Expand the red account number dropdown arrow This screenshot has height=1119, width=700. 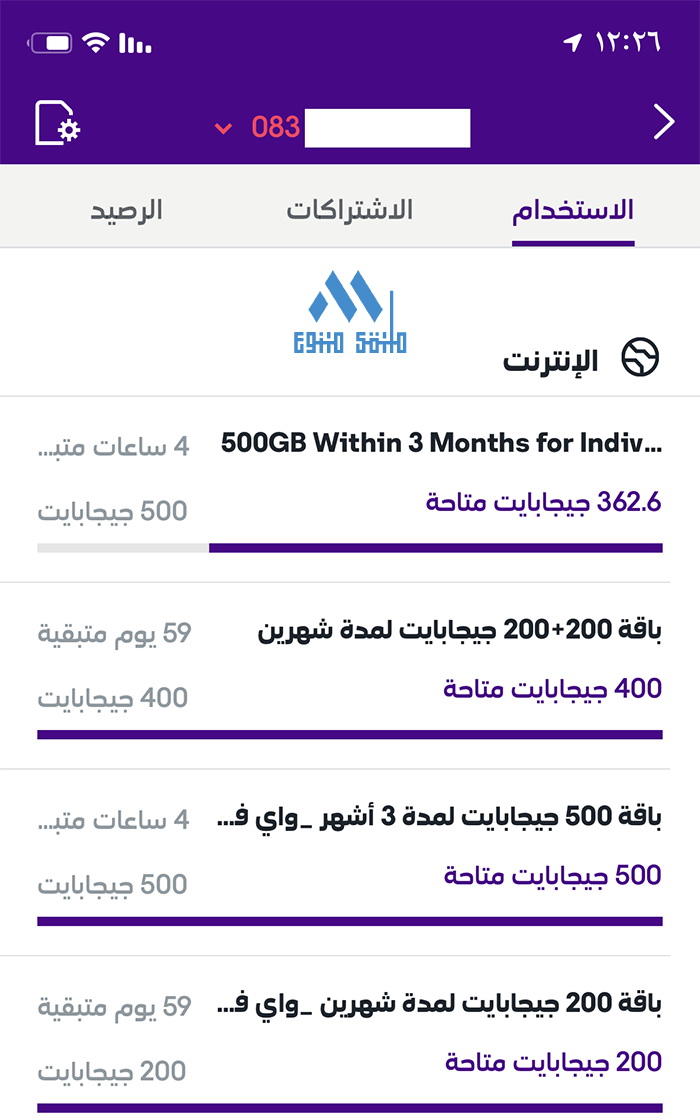coord(223,128)
